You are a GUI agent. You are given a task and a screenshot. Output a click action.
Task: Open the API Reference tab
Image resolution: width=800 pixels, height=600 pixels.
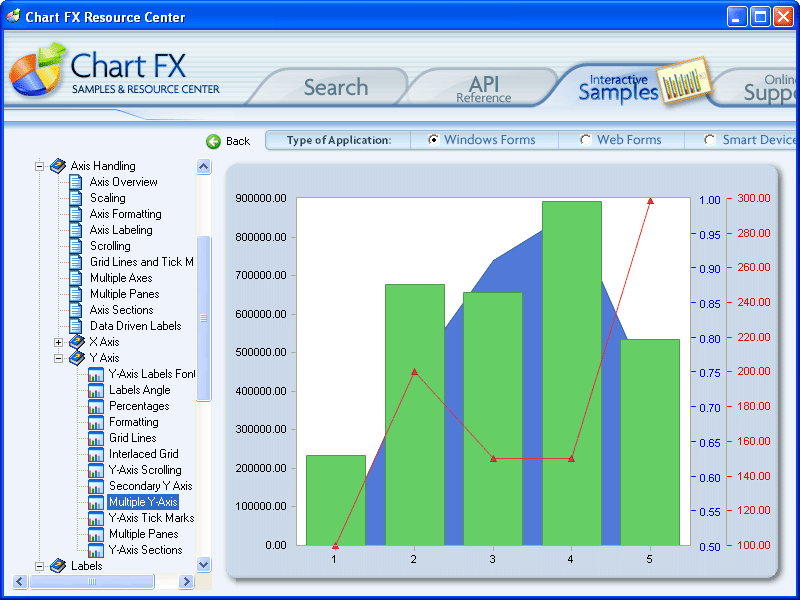tap(484, 86)
